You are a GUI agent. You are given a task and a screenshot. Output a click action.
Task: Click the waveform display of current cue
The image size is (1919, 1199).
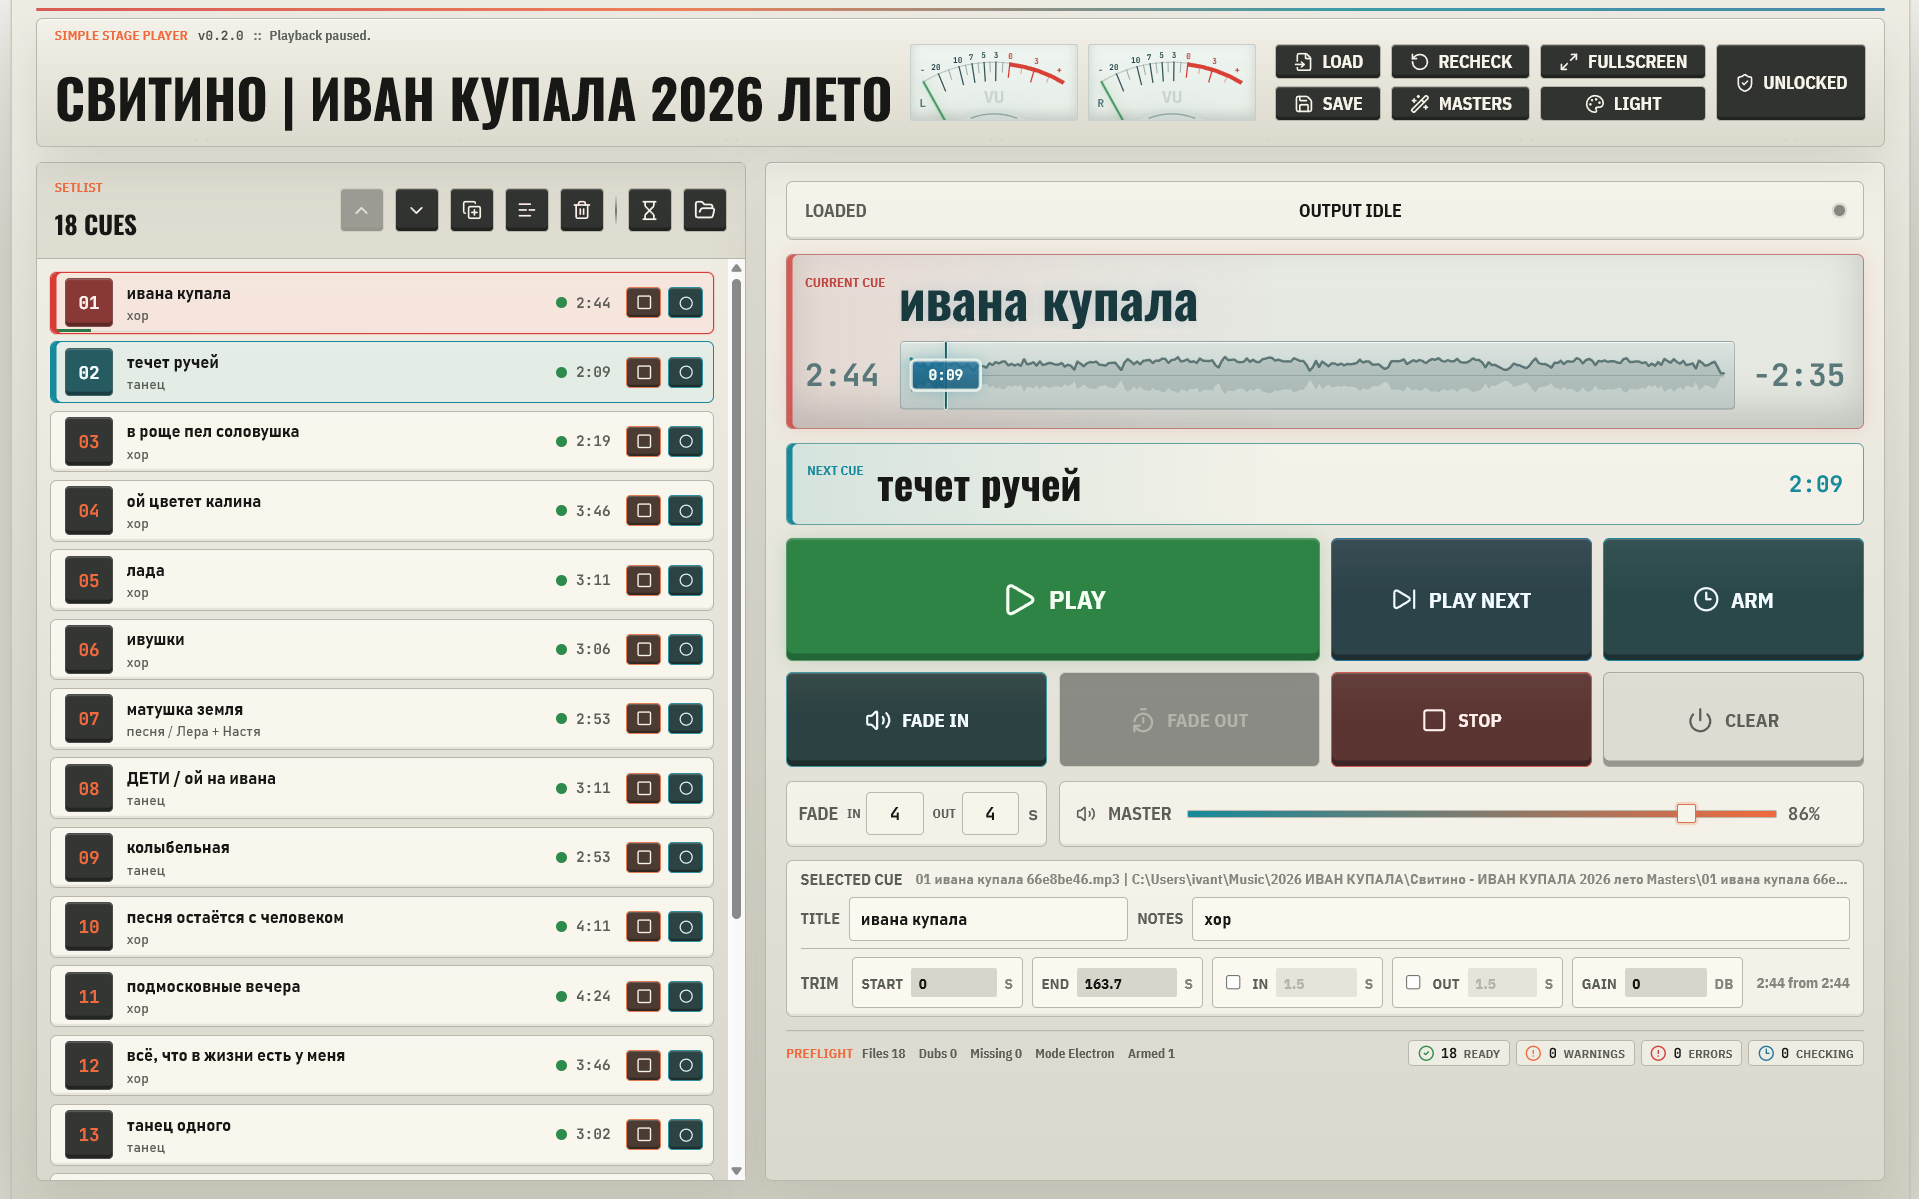point(1317,376)
